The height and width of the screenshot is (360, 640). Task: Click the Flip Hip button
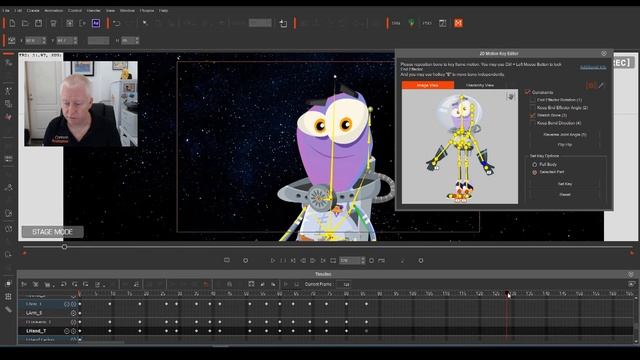tap(565, 144)
